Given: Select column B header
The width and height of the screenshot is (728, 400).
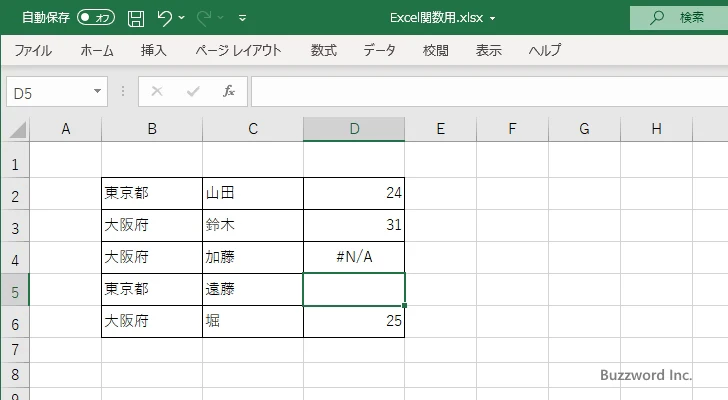Looking at the screenshot, I should pos(152,129).
